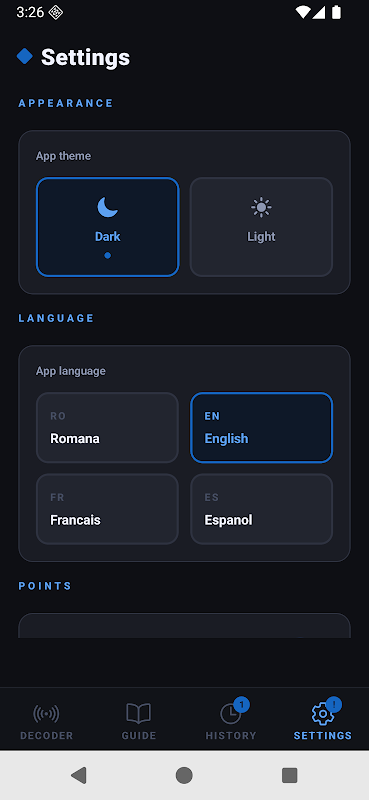Click the sun icon for light theme
Screen dimensions: 369x800
(261, 207)
